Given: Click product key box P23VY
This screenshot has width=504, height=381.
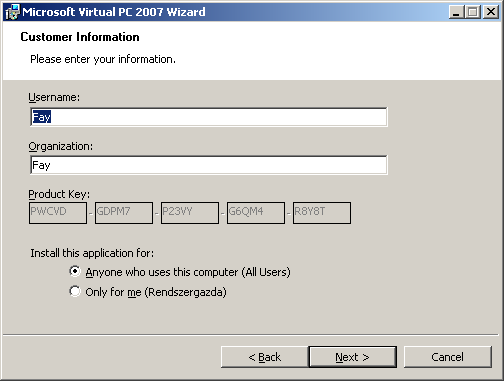Looking at the screenshot, I should coord(190,213).
